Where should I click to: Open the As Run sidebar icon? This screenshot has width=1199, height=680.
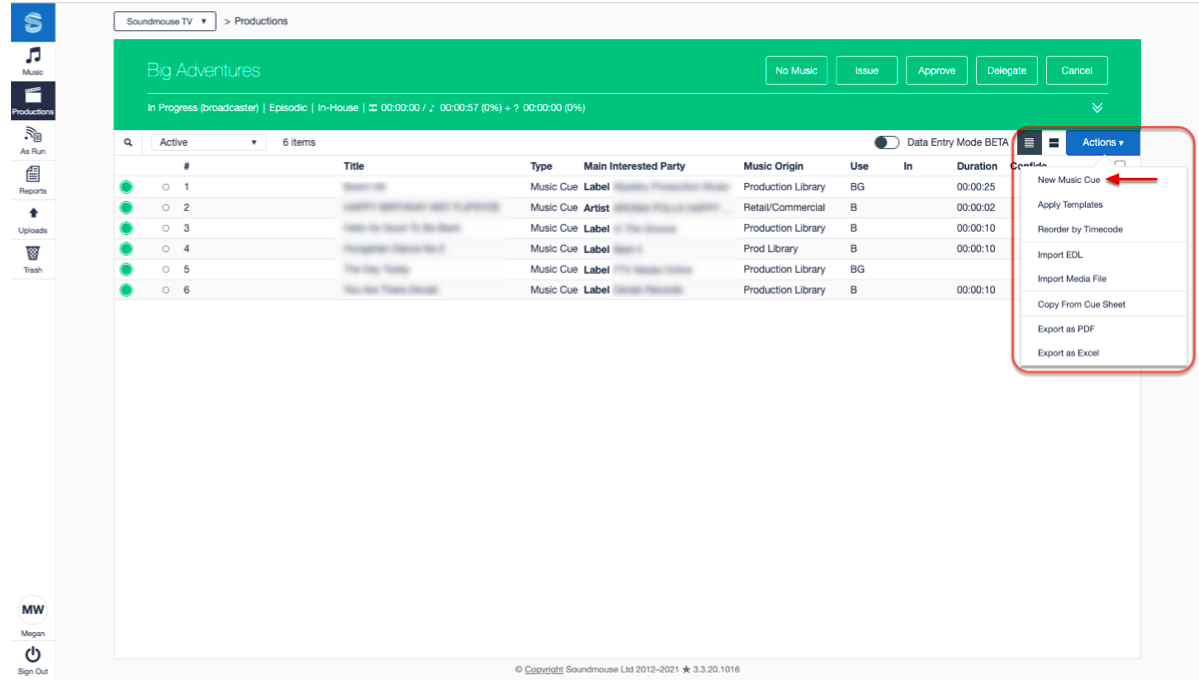33,140
